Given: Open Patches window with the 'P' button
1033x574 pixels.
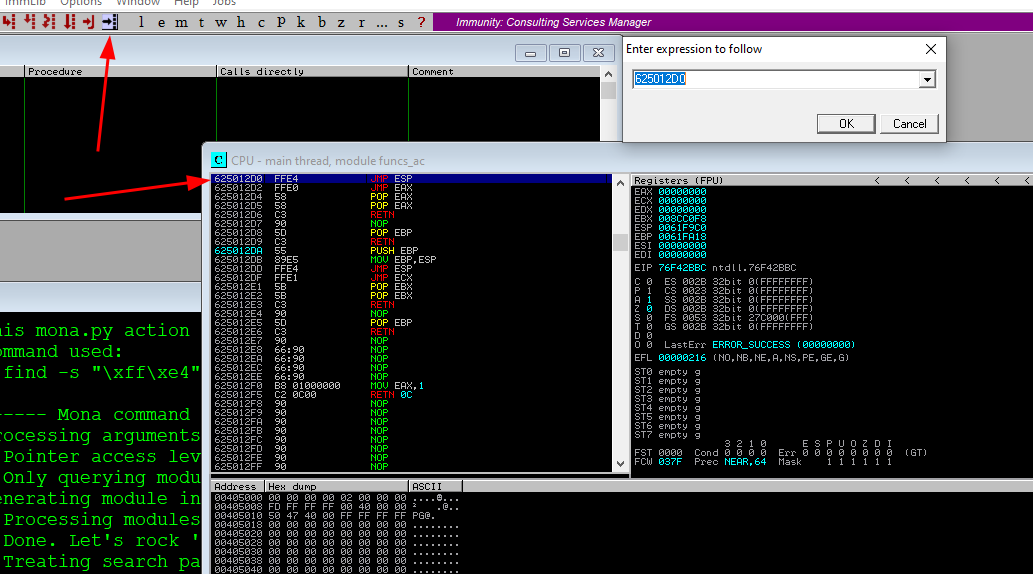Looking at the screenshot, I should tap(281, 22).
